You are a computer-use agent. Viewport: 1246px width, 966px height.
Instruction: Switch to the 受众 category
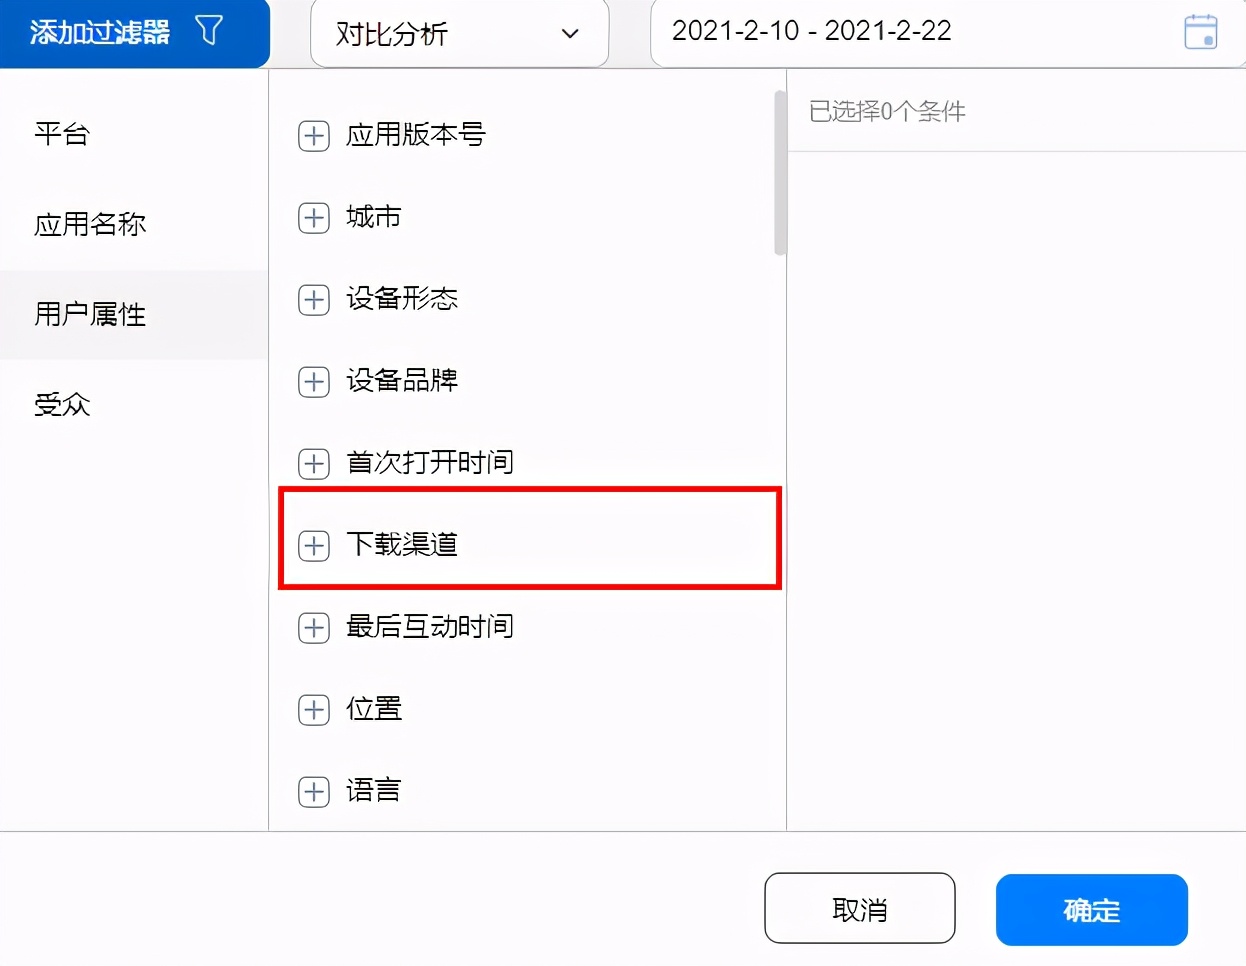(x=62, y=405)
